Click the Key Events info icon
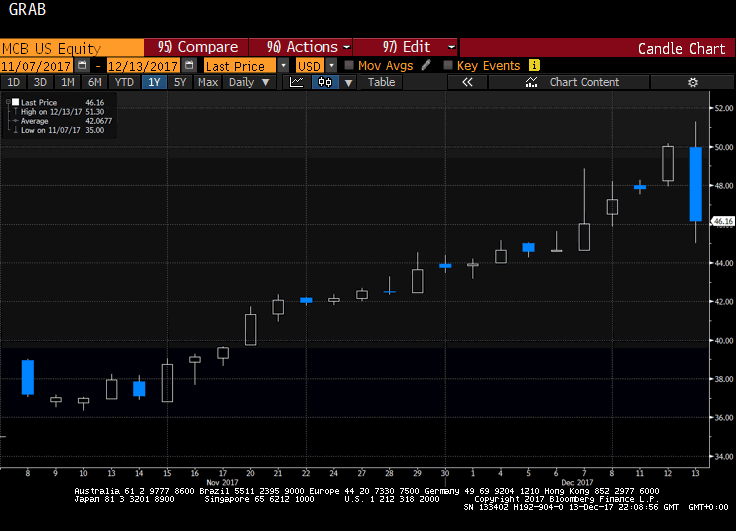The height and width of the screenshot is (531, 736). 535,65
